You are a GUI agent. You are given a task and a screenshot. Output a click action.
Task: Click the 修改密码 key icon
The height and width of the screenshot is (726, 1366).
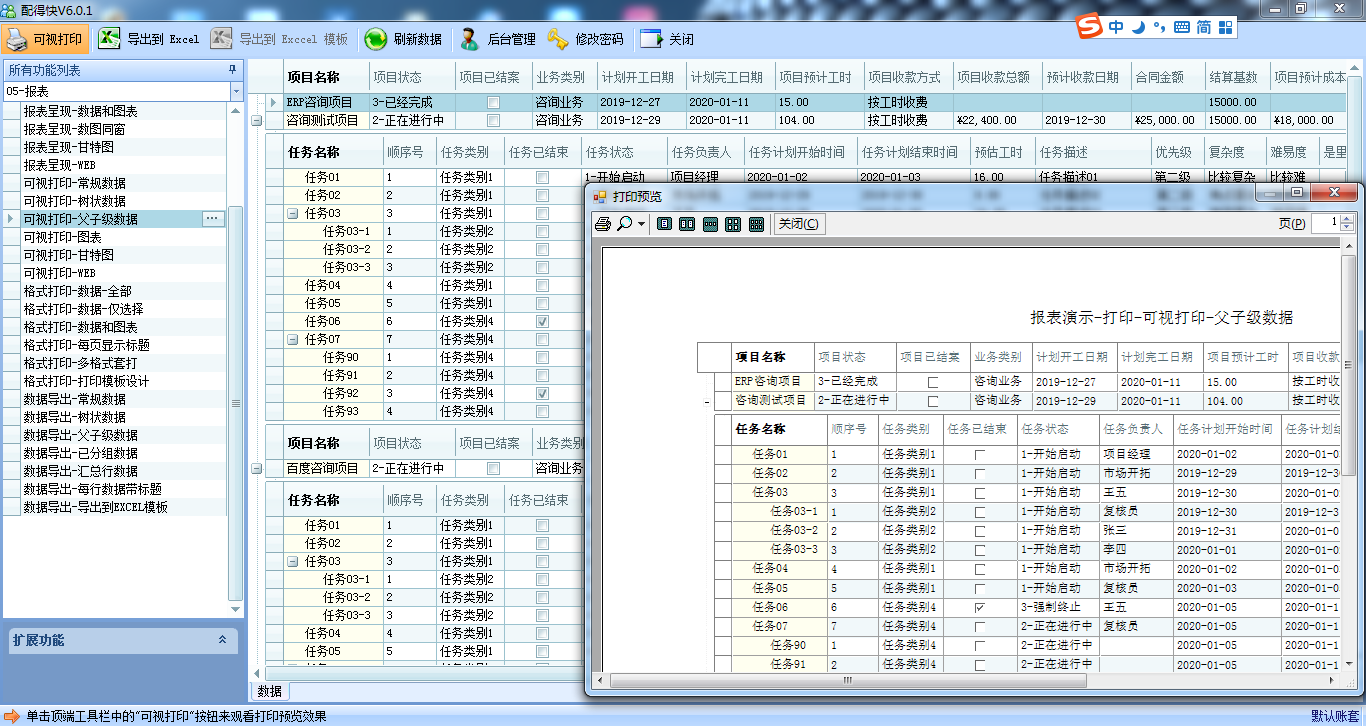557,39
